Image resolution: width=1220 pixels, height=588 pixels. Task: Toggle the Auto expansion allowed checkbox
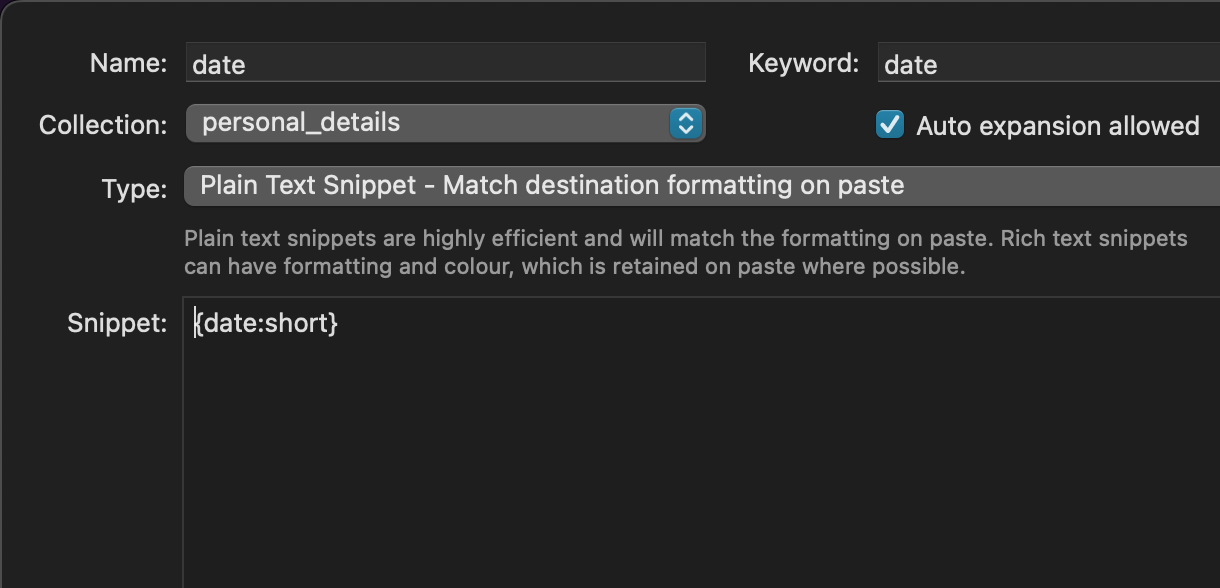point(889,125)
